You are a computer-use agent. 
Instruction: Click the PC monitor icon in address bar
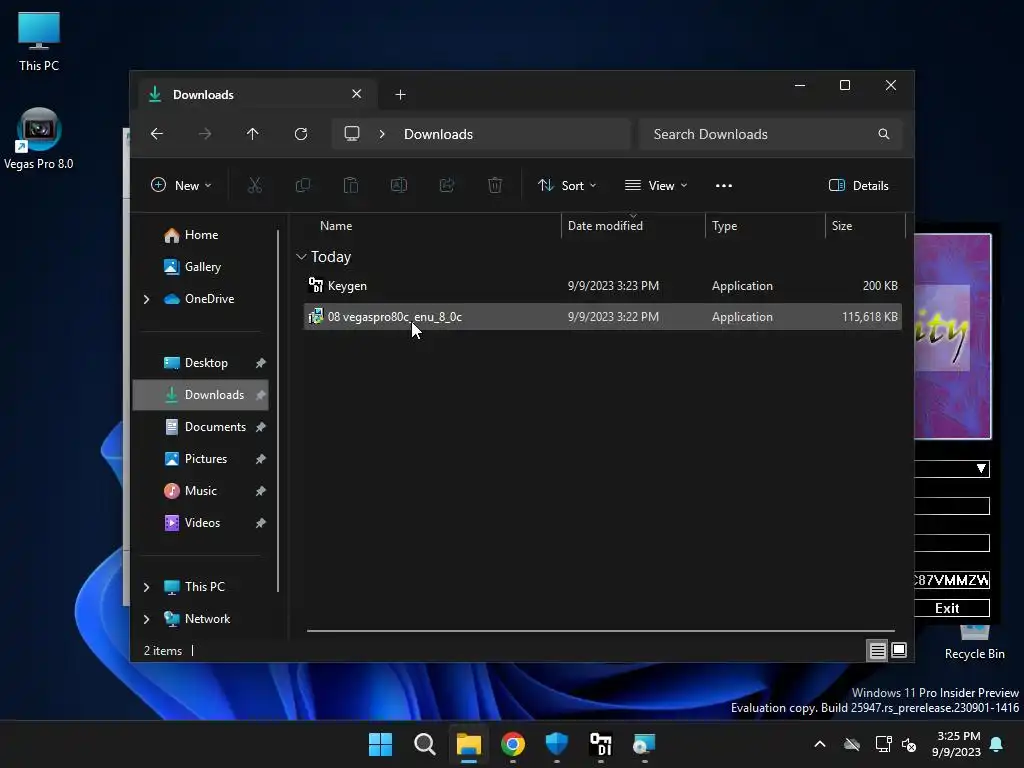(x=352, y=134)
